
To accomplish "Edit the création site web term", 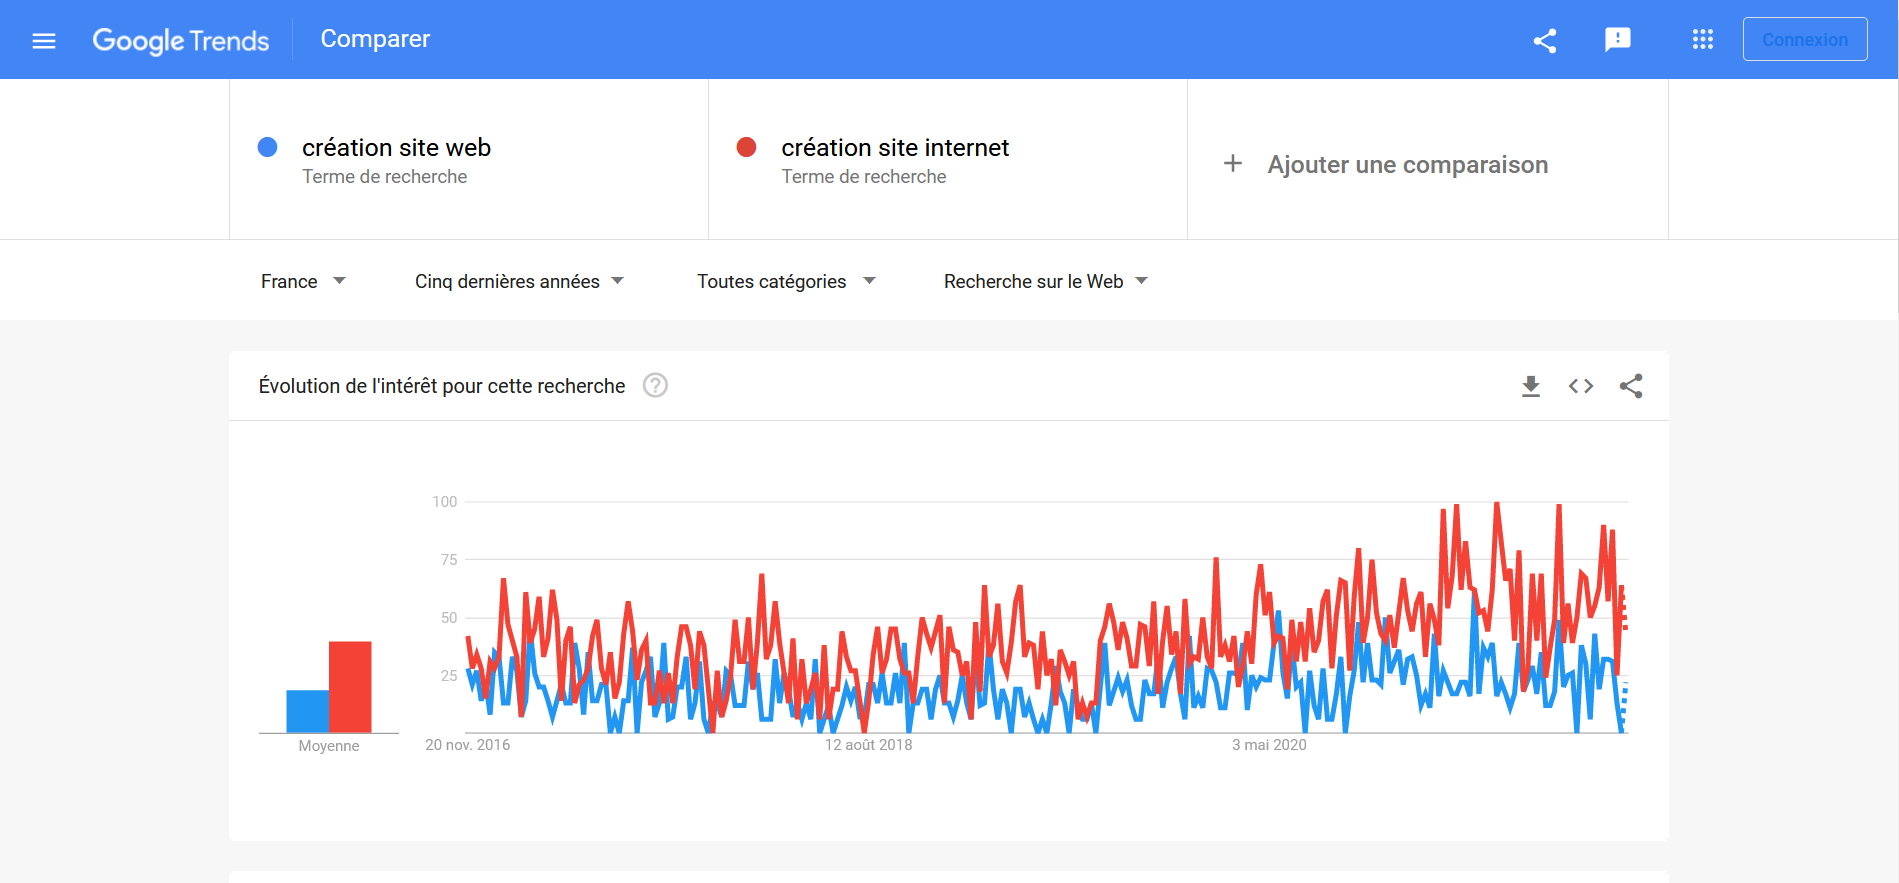I will click(x=396, y=148).
